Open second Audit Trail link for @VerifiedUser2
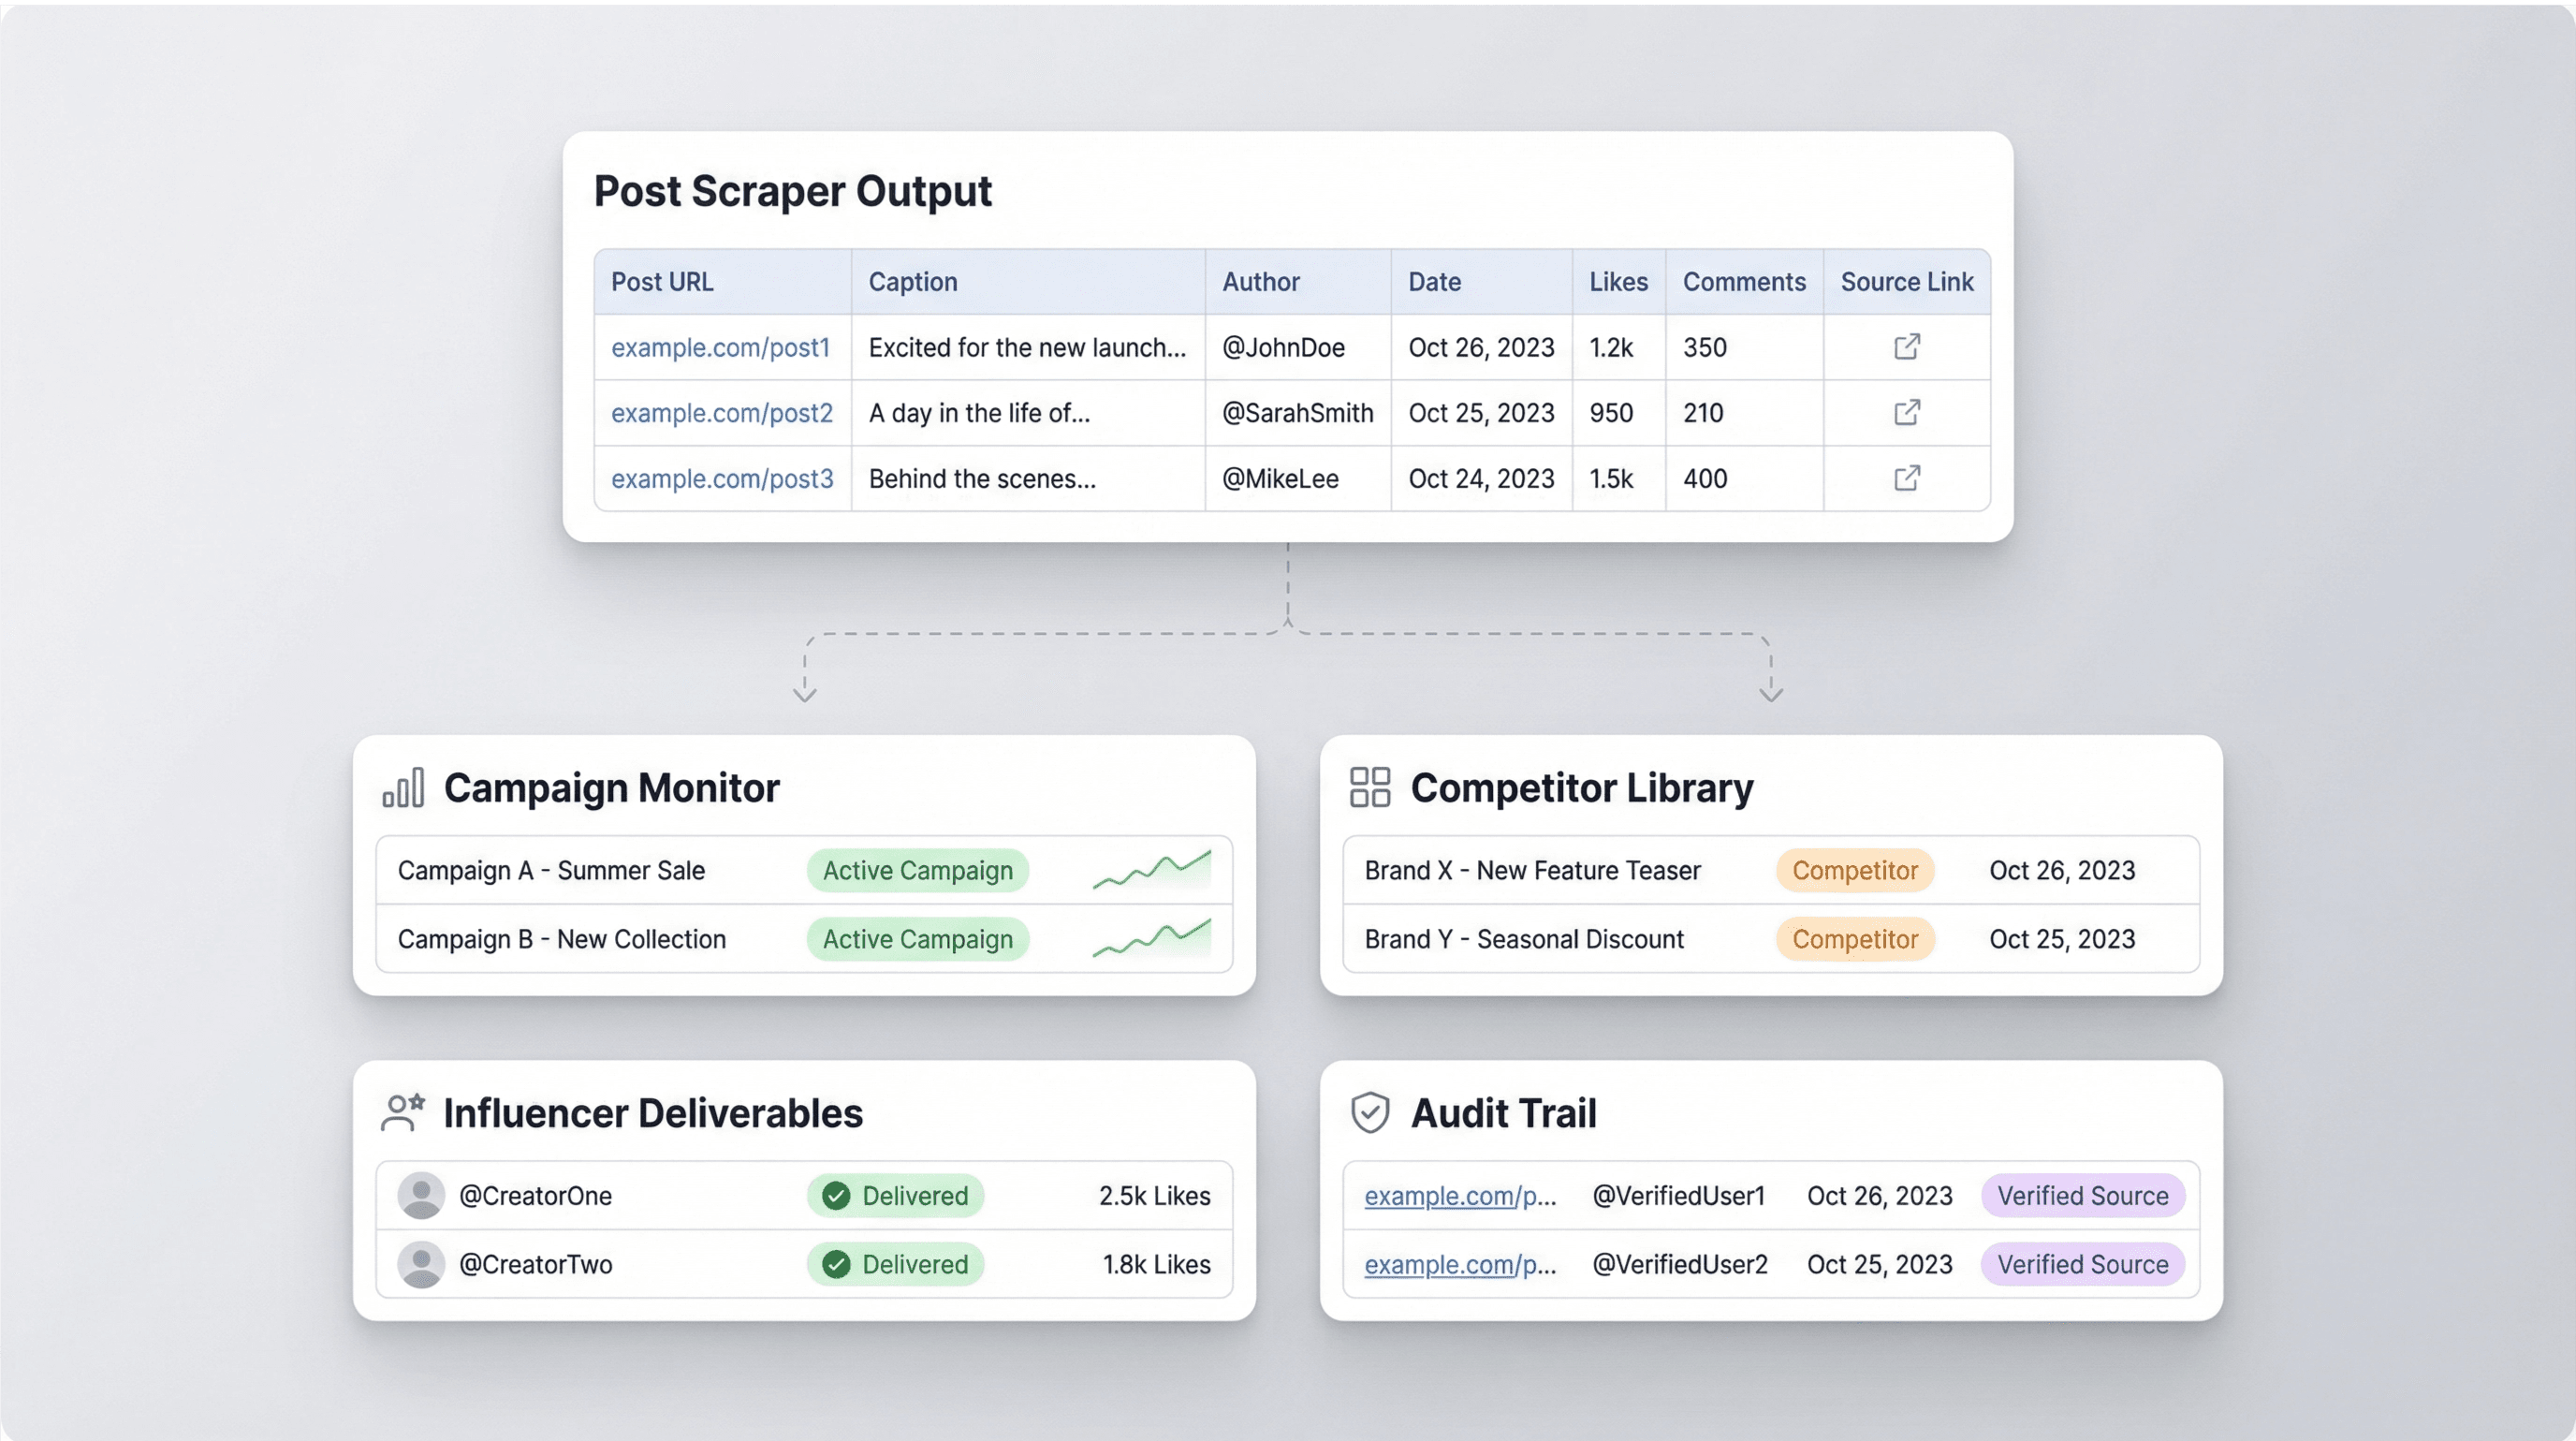Screen dimensions: 2576x1441 coord(1459,1264)
